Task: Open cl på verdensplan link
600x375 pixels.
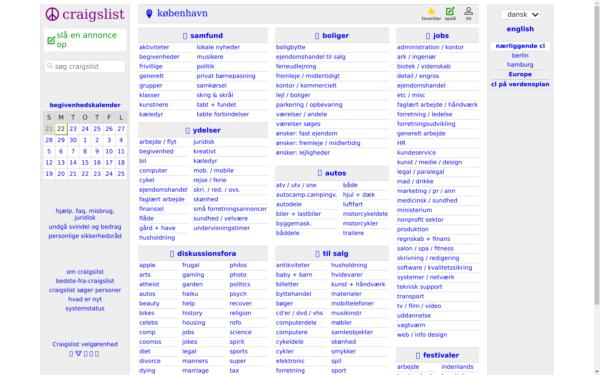Action: click(x=520, y=84)
